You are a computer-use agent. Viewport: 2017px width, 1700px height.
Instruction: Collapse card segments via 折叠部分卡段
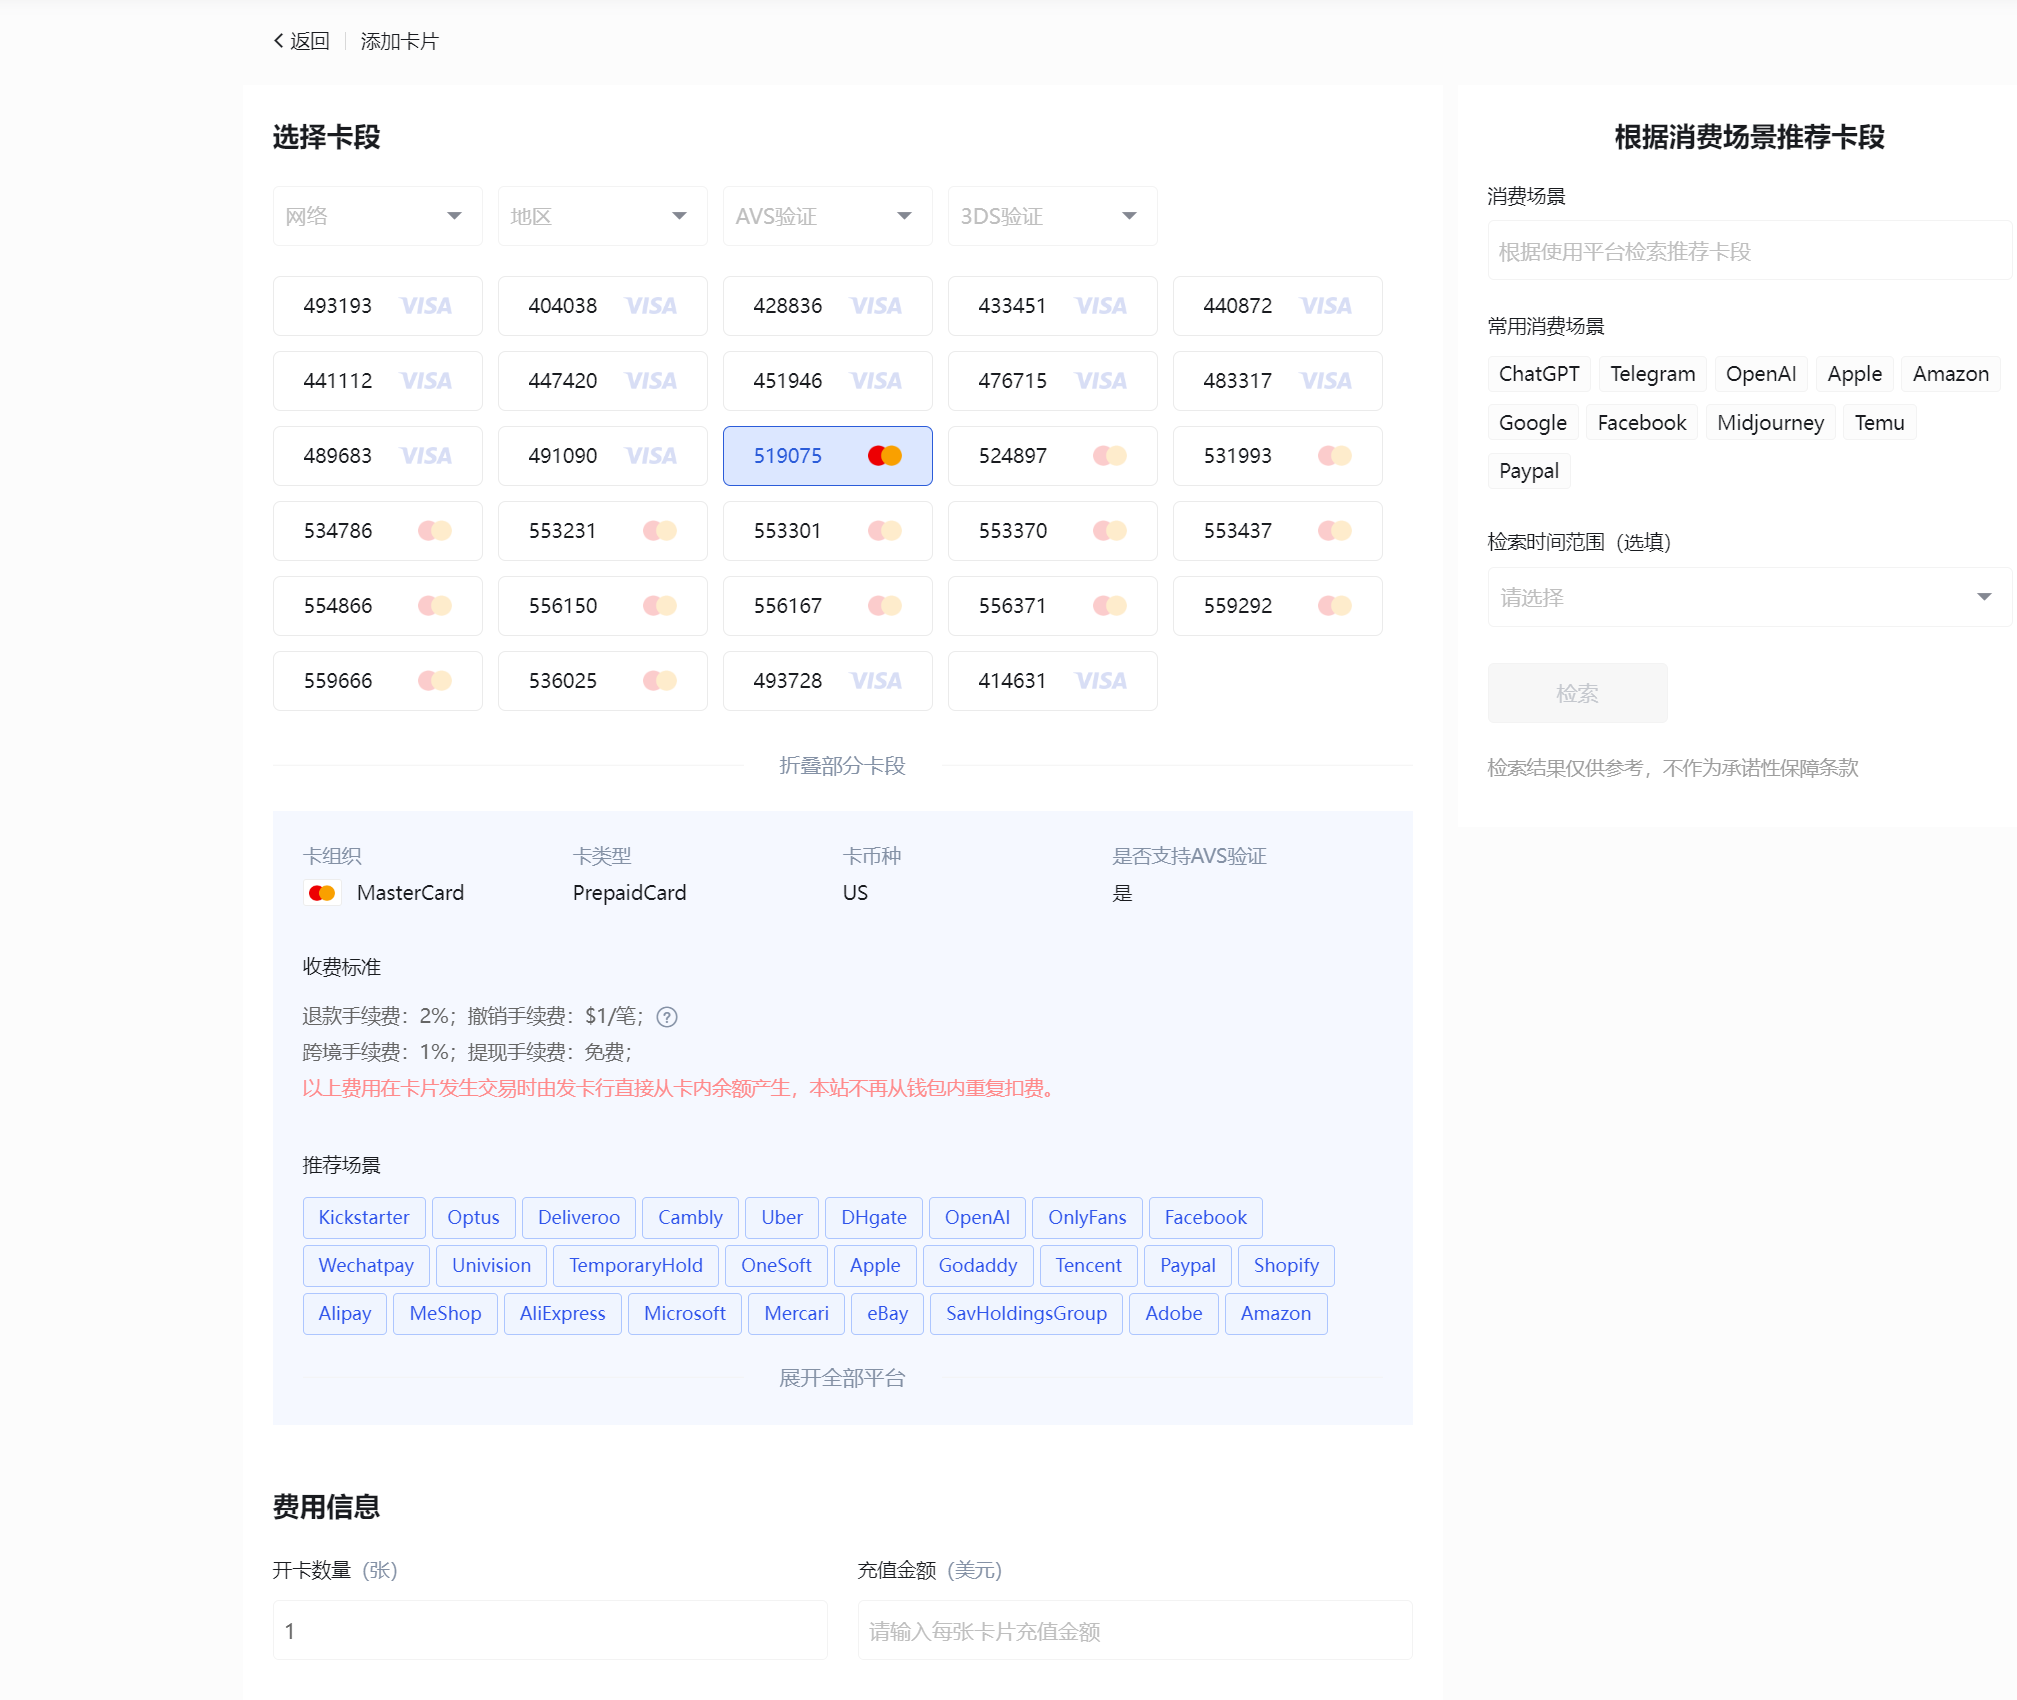click(x=842, y=766)
